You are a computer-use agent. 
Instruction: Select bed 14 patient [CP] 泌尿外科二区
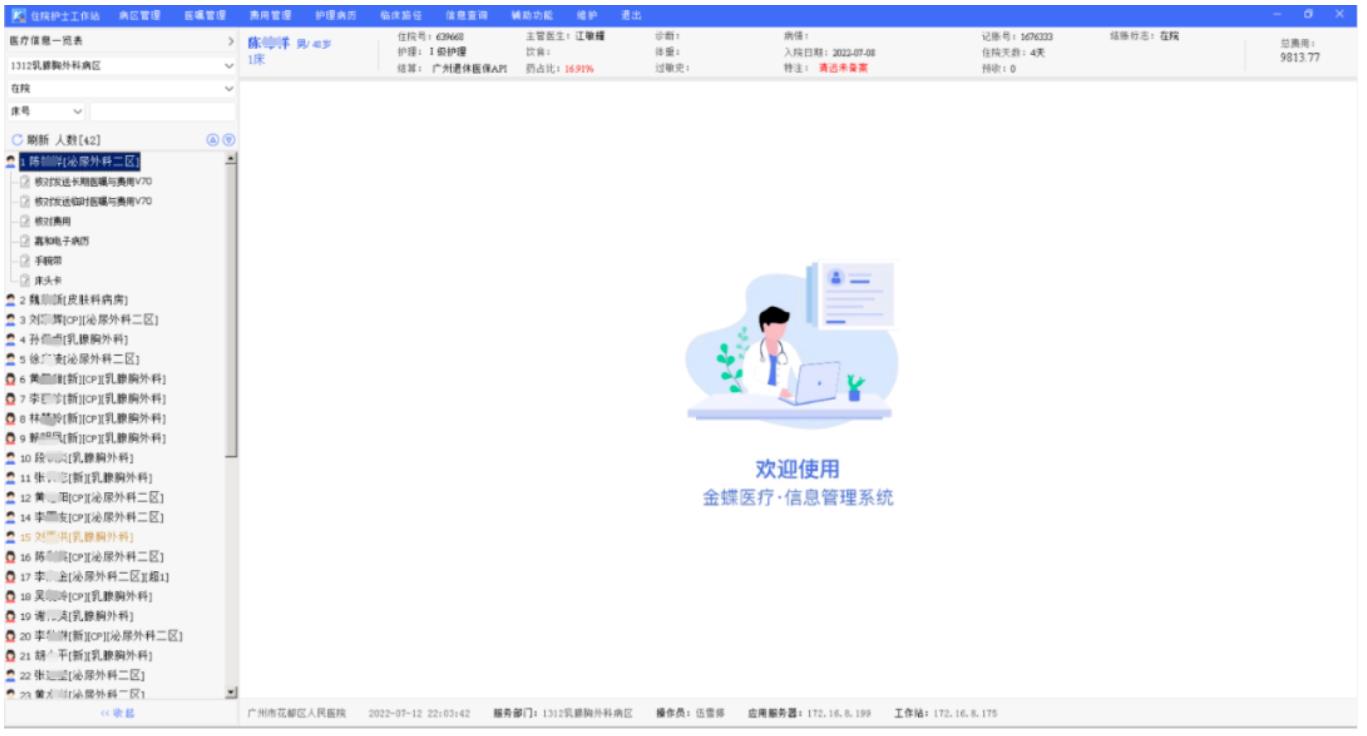tap(91, 517)
